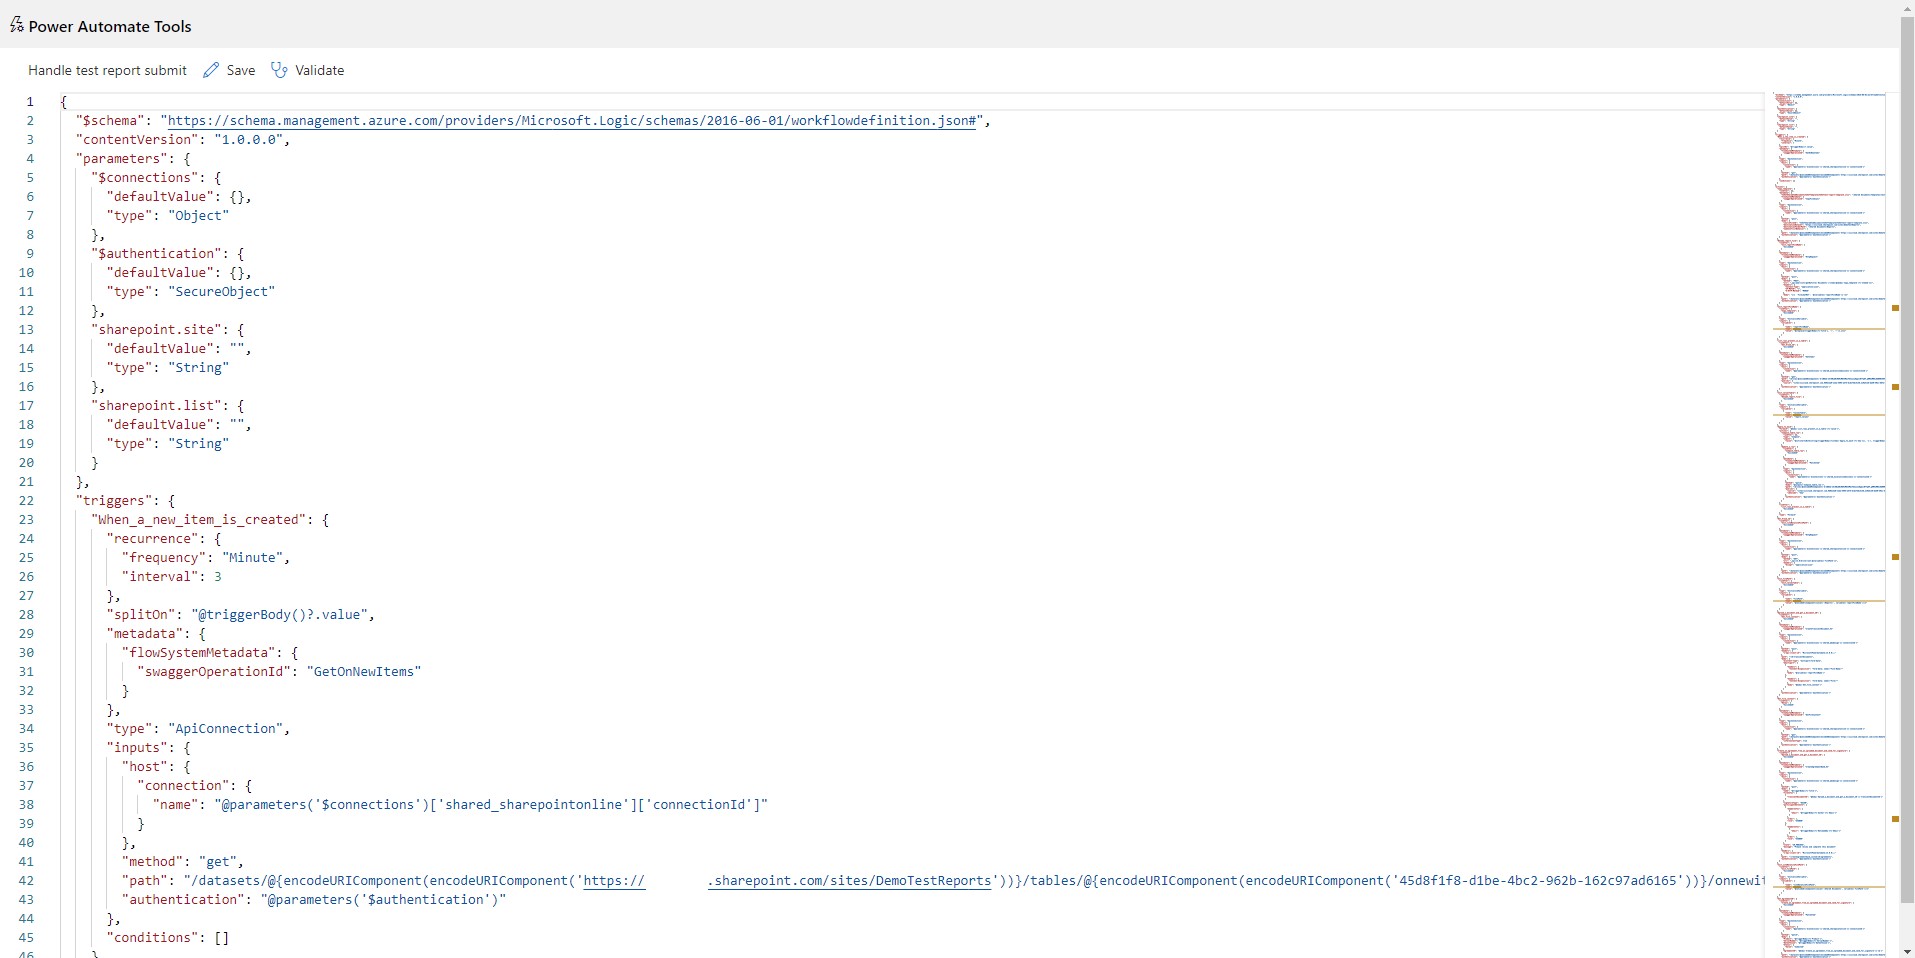Click the "sharepoint.list" key

click(156, 405)
